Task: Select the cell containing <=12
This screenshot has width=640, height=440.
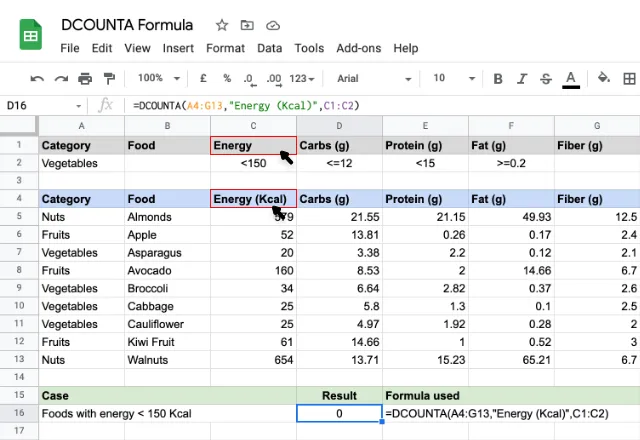Action: (339, 163)
